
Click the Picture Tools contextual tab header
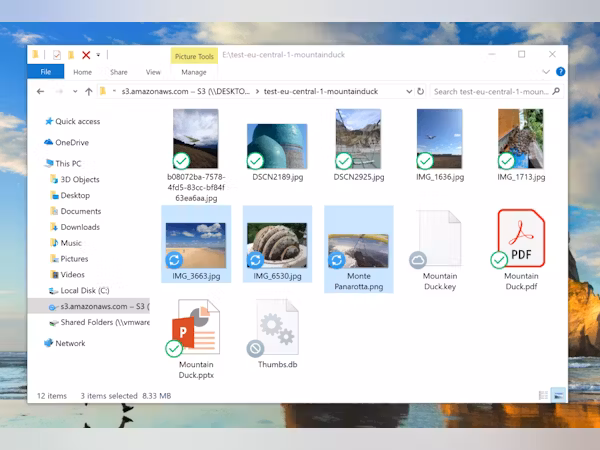click(194, 56)
